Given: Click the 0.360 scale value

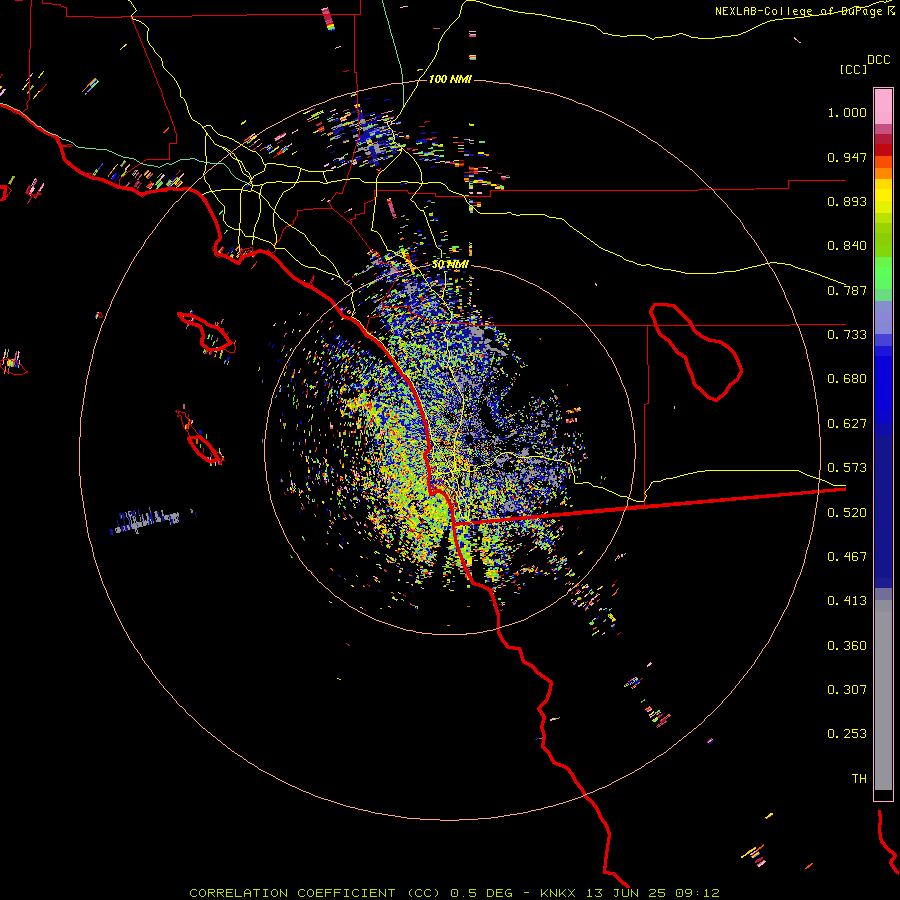Looking at the screenshot, I should tap(847, 646).
